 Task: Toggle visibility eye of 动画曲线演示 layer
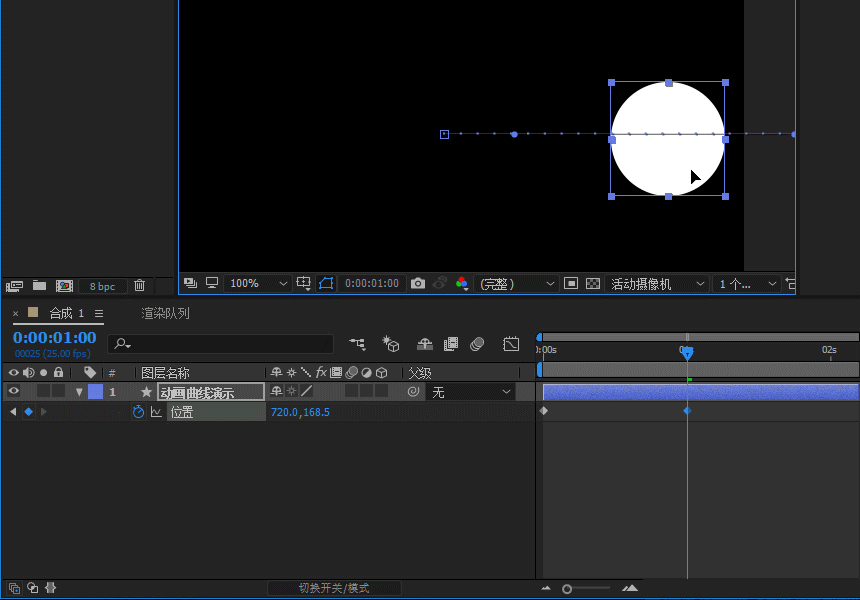(x=14, y=391)
